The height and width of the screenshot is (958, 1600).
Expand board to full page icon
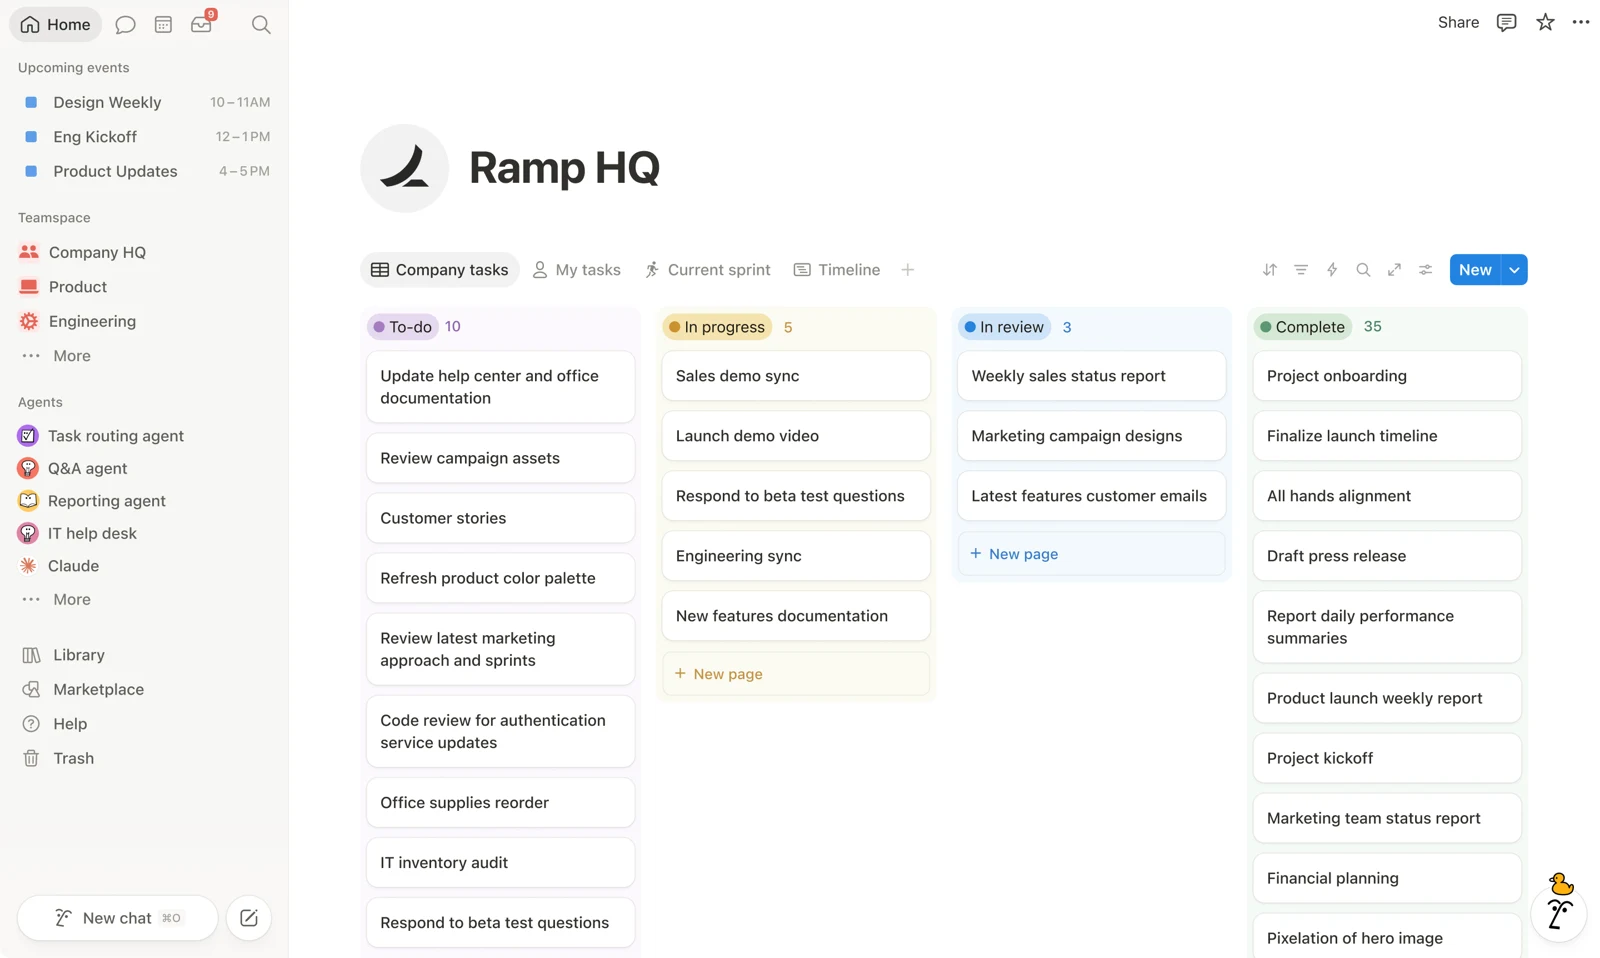pos(1394,270)
